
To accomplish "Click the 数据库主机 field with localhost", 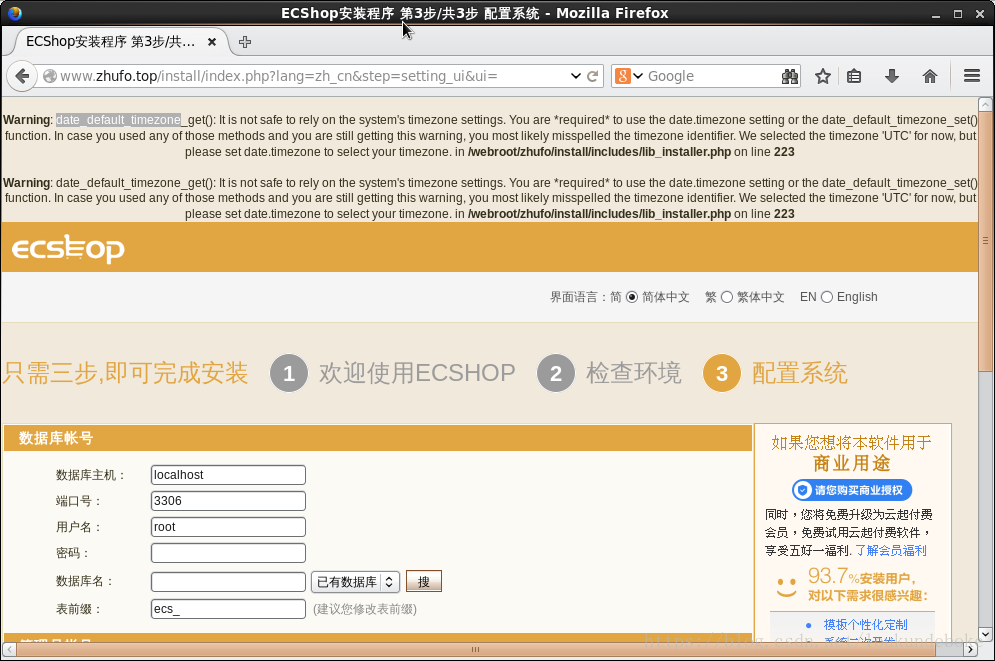I will (228, 475).
